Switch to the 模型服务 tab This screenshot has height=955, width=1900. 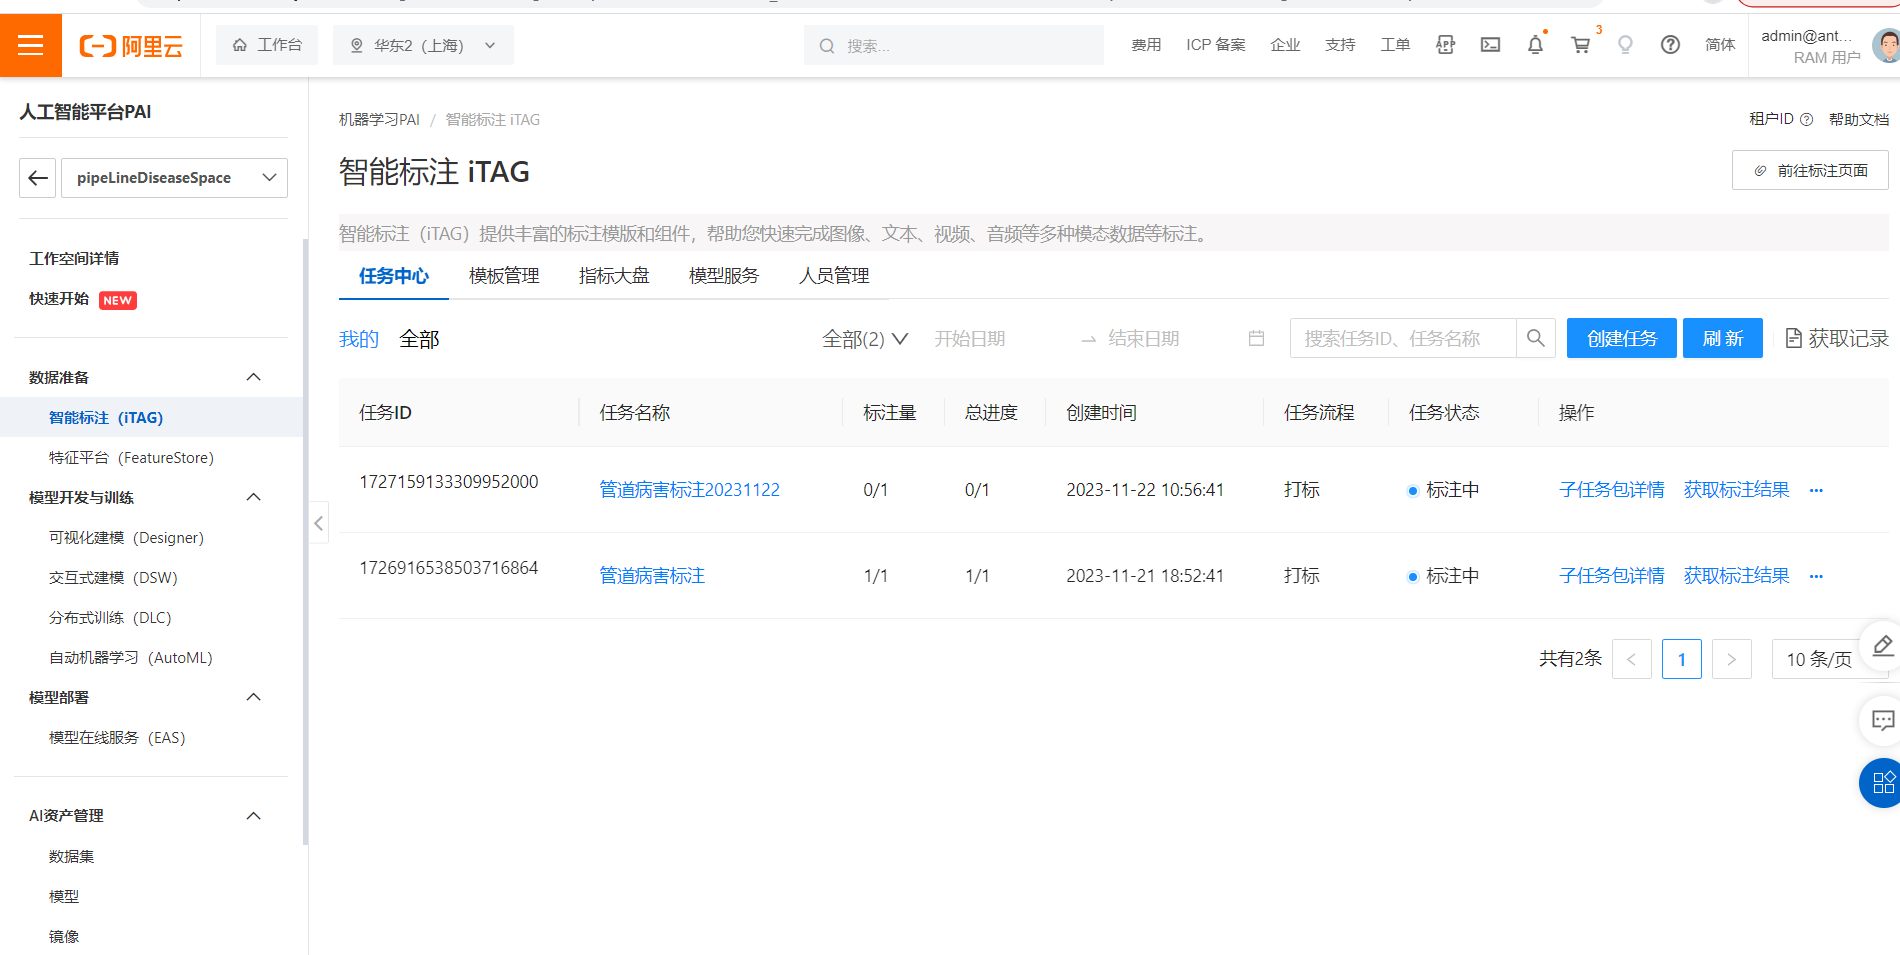click(x=724, y=276)
